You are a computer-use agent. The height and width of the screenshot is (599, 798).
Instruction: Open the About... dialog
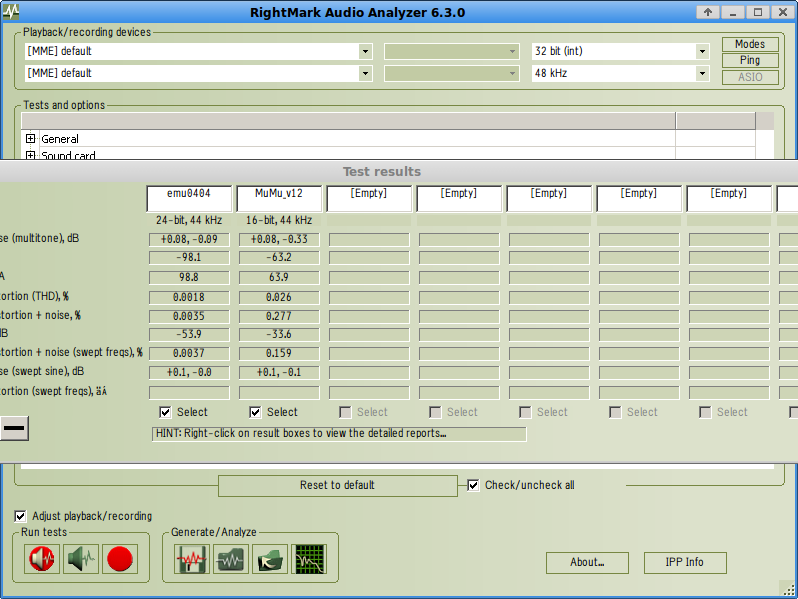pos(587,562)
